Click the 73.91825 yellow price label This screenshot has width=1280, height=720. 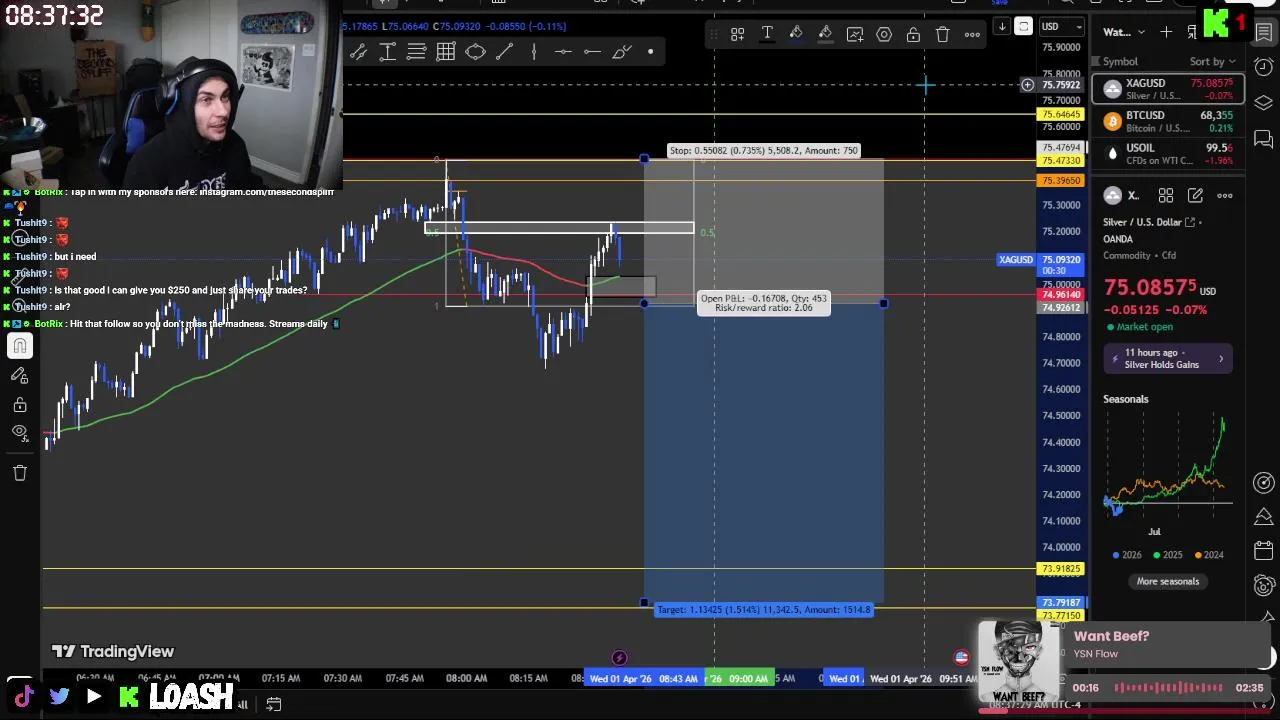click(1061, 569)
